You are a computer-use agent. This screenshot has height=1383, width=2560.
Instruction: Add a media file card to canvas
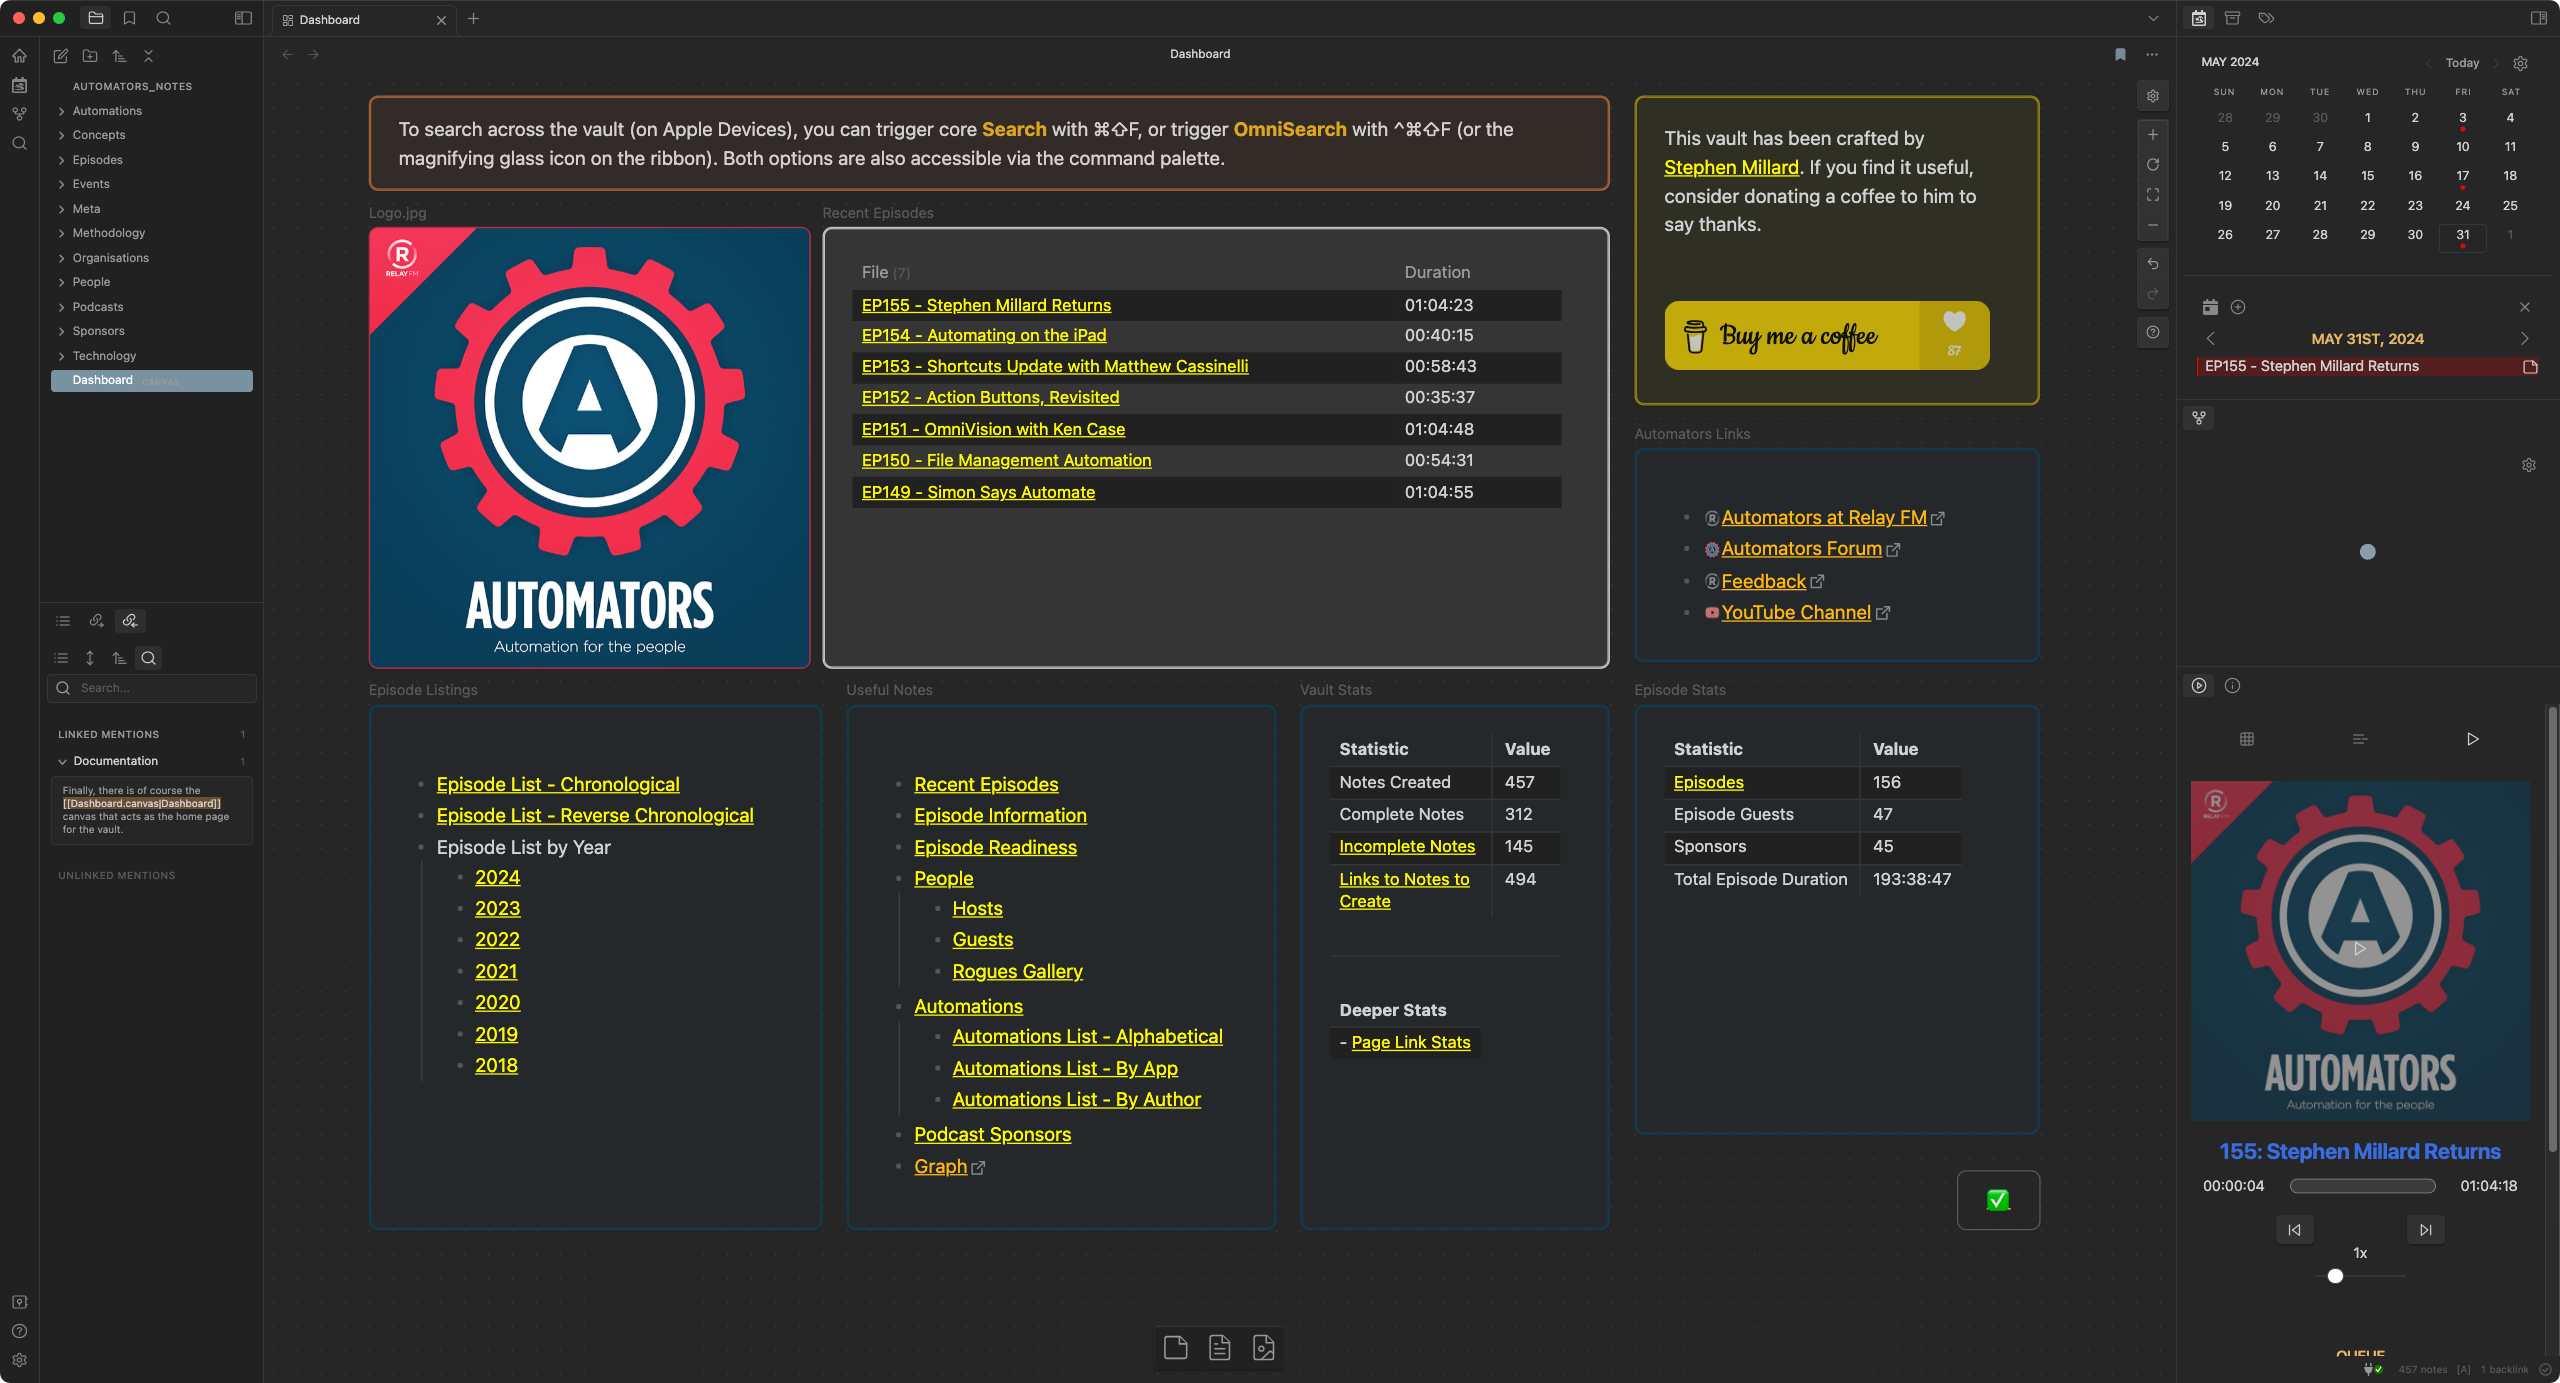(1264, 1348)
